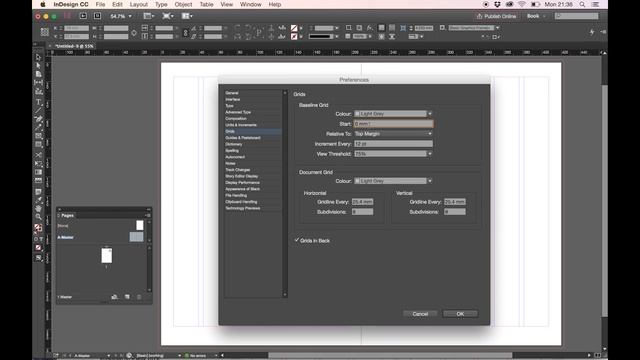Select the Line tool
Viewport: 640px width, 360px height.
pyautogui.click(x=38, y=110)
